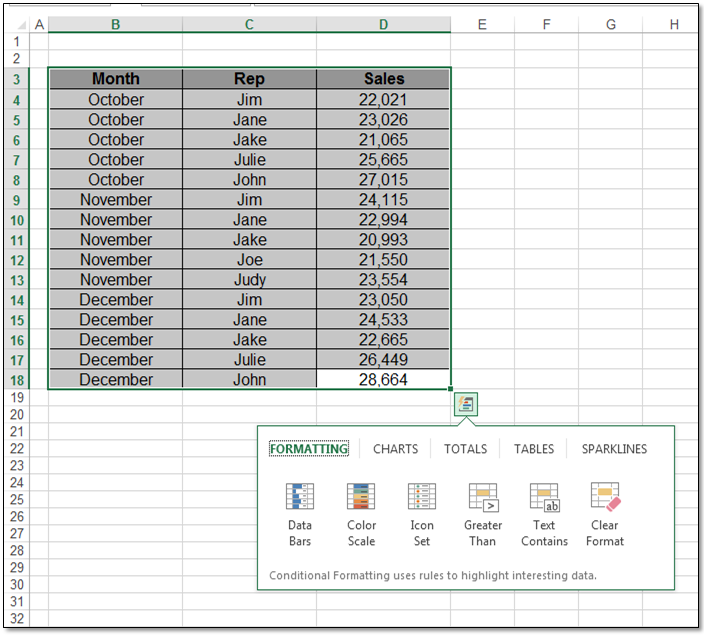Click December cell in row 17
The height and width of the screenshot is (636, 704).
[115, 359]
